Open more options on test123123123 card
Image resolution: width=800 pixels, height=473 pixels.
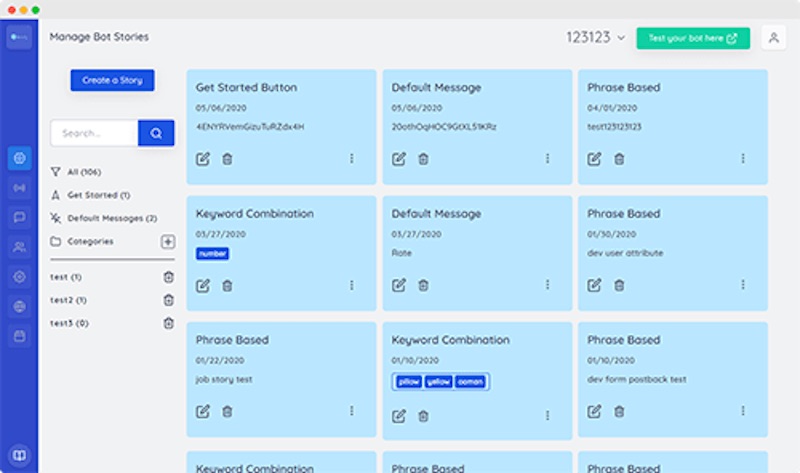743,159
